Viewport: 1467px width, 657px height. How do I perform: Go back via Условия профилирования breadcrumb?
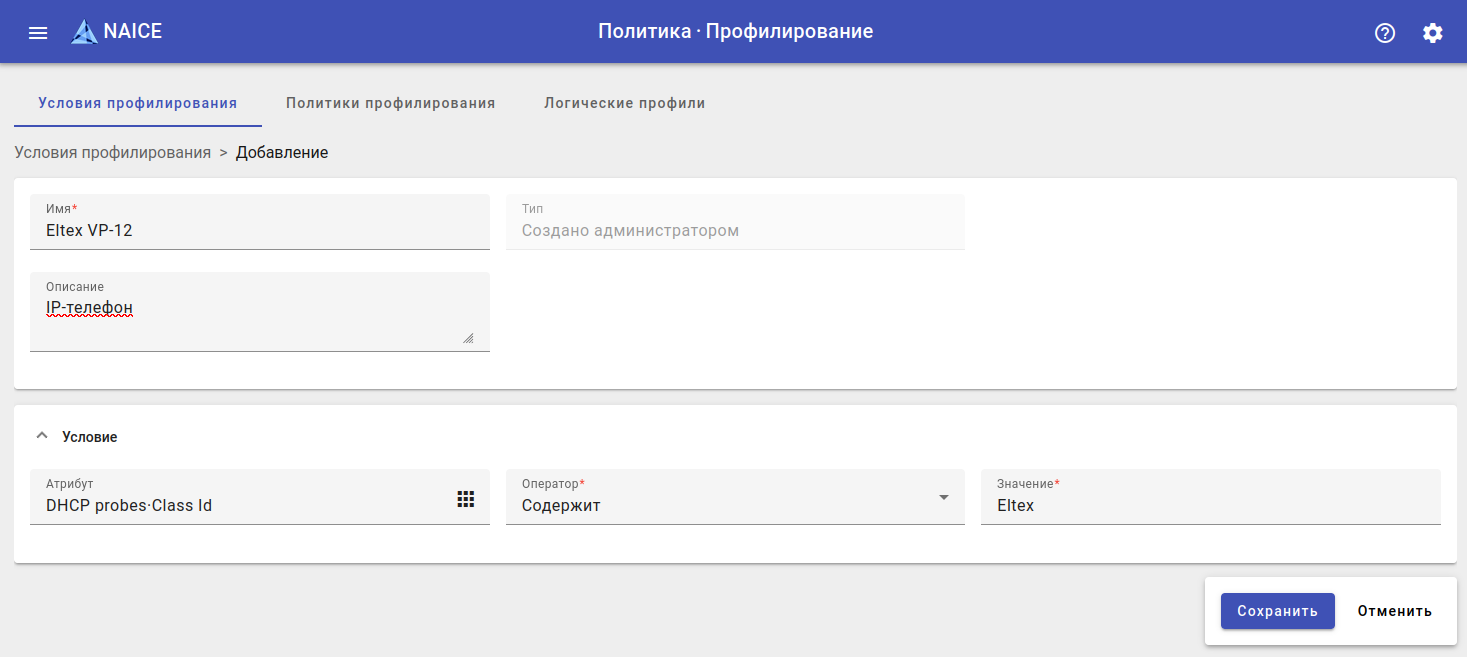[112, 153]
